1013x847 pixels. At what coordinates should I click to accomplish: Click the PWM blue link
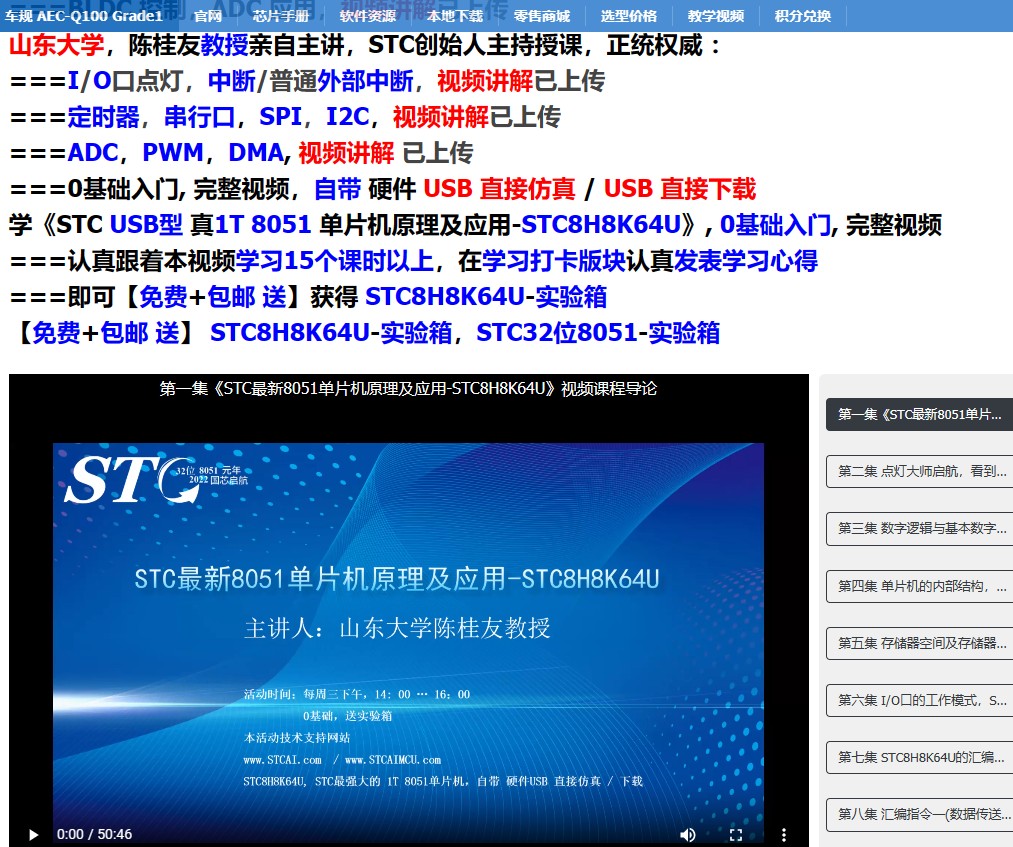(x=172, y=153)
